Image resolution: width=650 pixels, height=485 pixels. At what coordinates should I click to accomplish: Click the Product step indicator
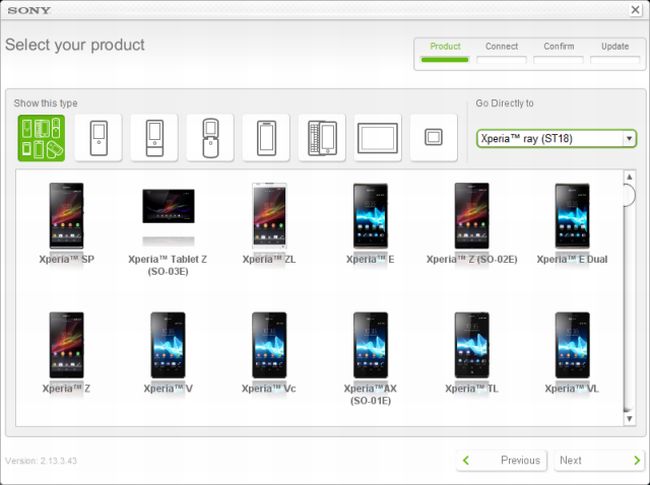pyautogui.click(x=445, y=52)
